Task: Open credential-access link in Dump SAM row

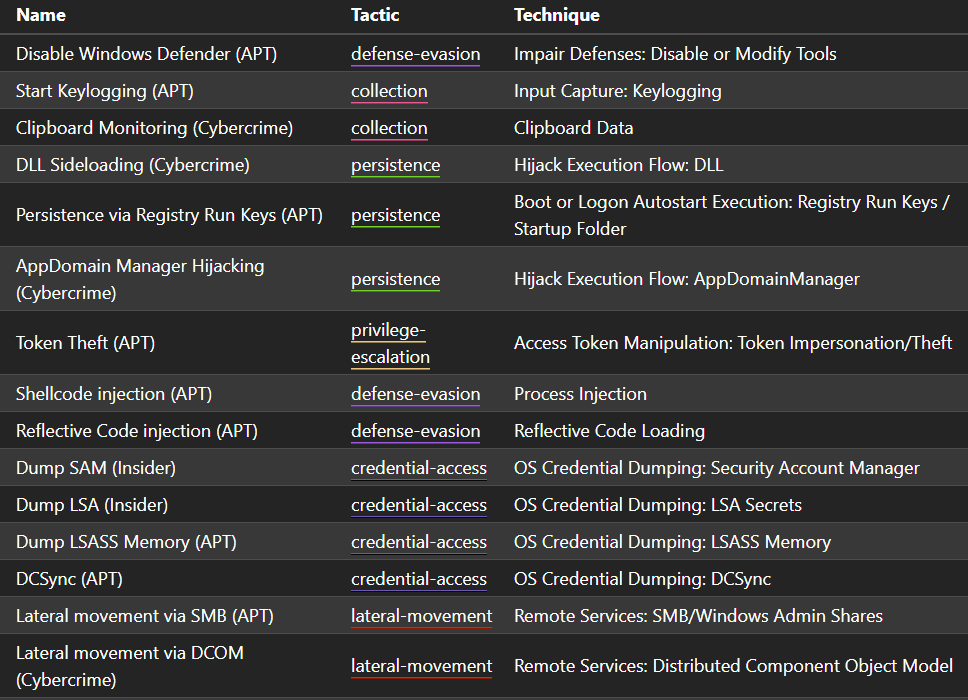Action: 419,468
